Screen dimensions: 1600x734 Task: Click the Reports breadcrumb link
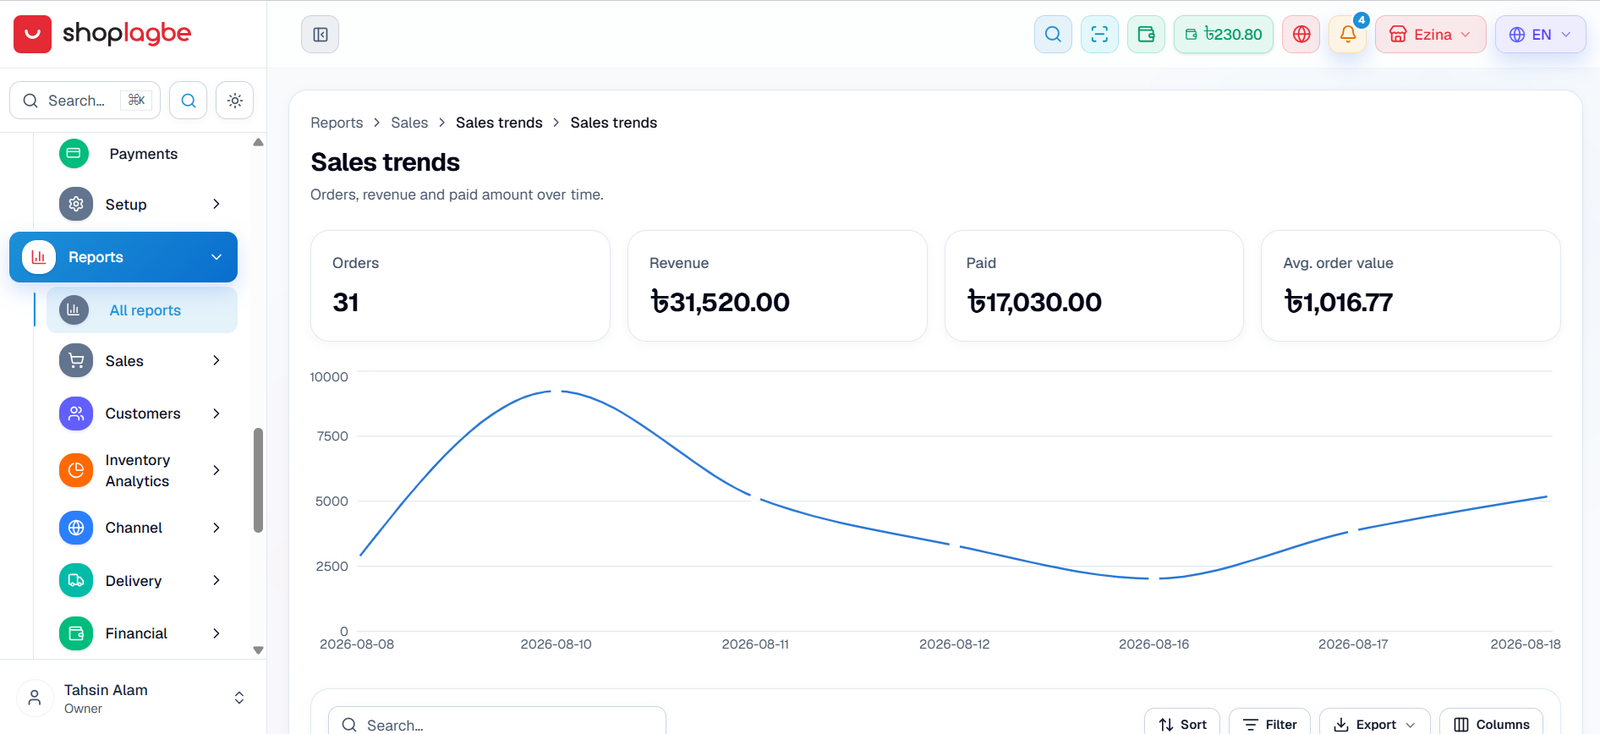337,123
